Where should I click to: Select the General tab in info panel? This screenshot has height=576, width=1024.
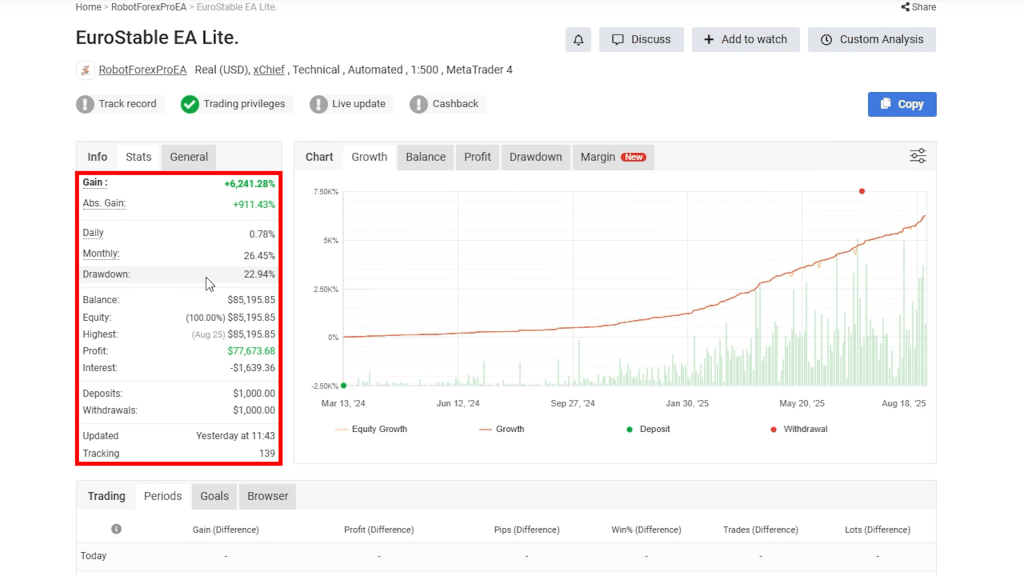[x=188, y=157]
